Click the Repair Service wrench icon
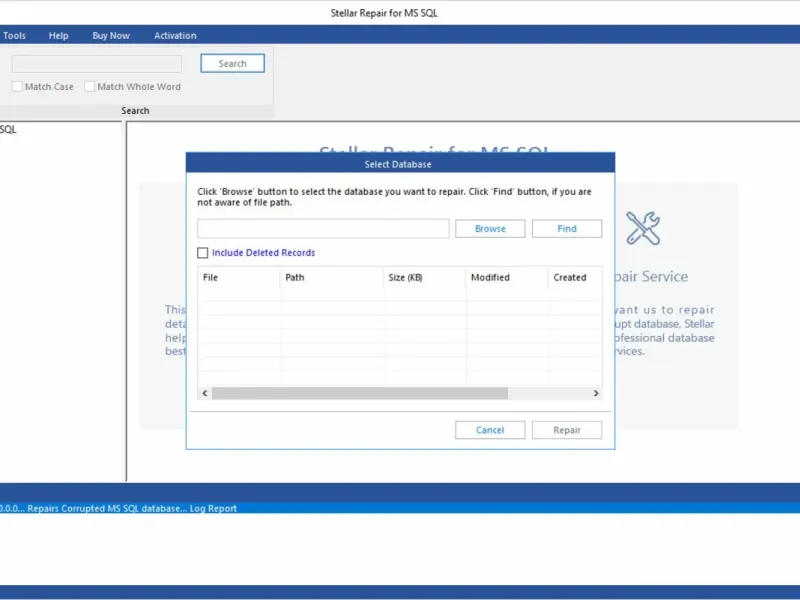Viewport: 800px width, 600px height. pos(642,228)
